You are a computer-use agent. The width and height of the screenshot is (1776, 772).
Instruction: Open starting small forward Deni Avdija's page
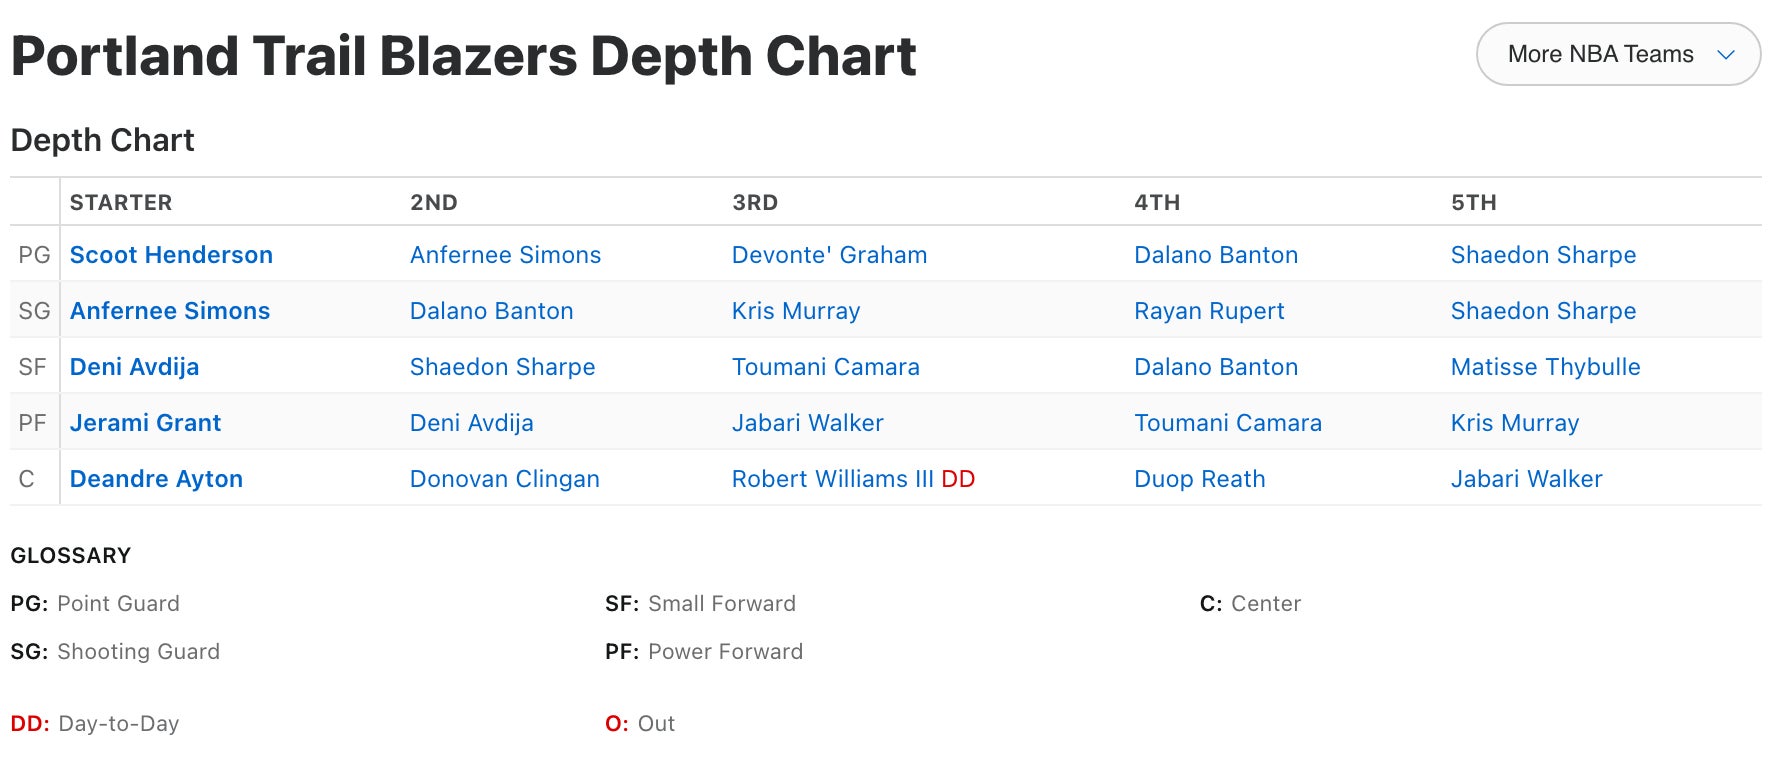click(x=134, y=367)
